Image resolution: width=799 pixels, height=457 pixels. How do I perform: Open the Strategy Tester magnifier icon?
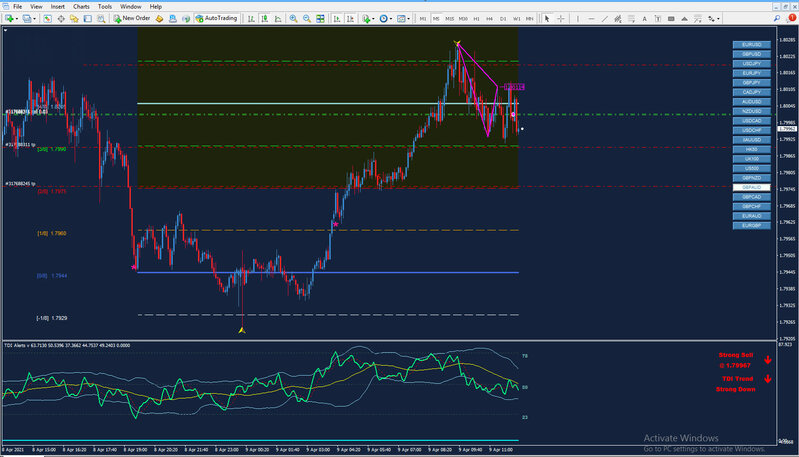101,19
